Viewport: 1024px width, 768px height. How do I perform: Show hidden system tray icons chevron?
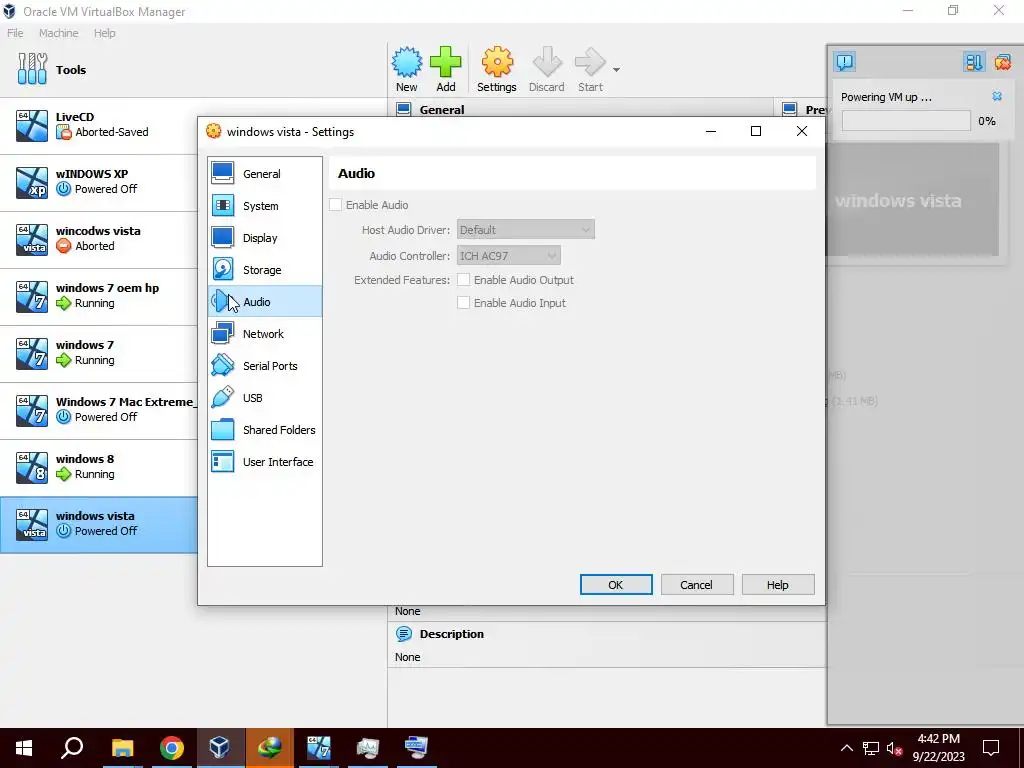(846, 748)
